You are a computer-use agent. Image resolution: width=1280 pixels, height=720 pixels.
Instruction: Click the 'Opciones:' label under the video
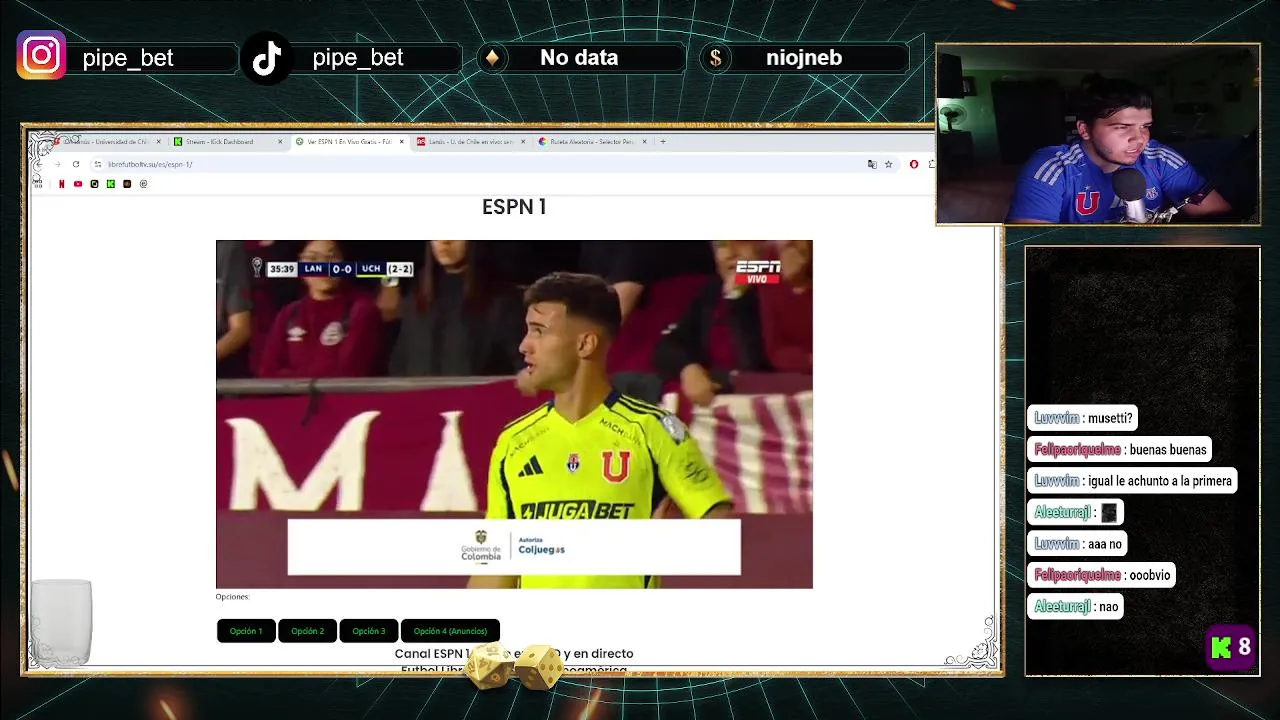pos(232,597)
